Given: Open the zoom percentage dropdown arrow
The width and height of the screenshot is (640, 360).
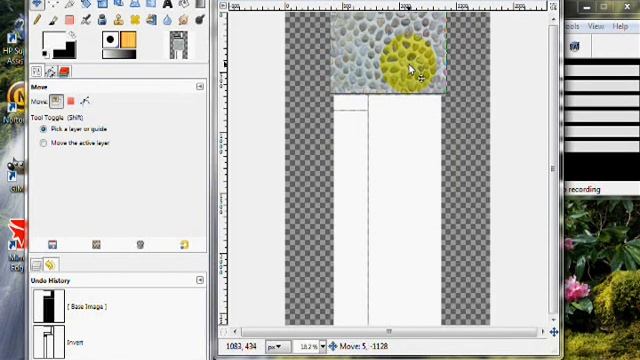Looking at the screenshot, I should point(322,347).
